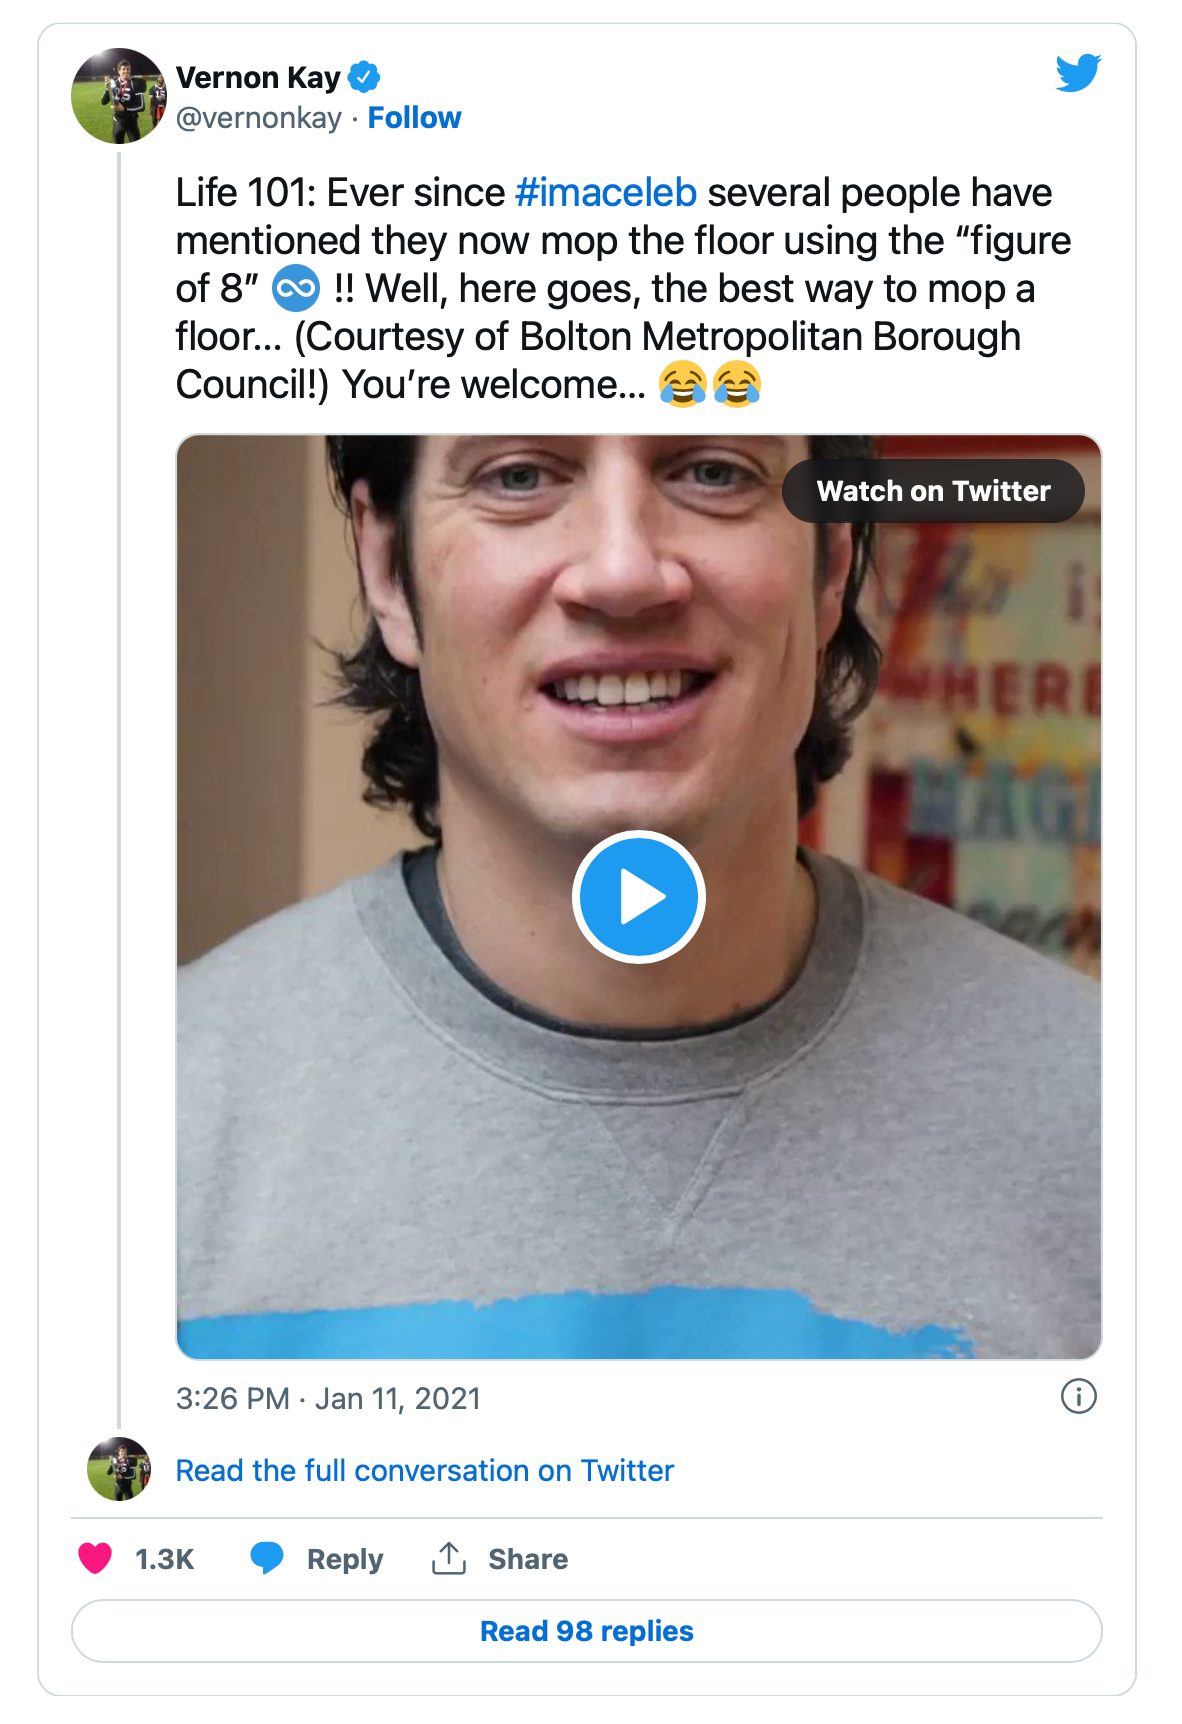Image resolution: width=1182 pixels, height=1724 pixels.
Task: Click the Share text label
Action: [528, 1559]
